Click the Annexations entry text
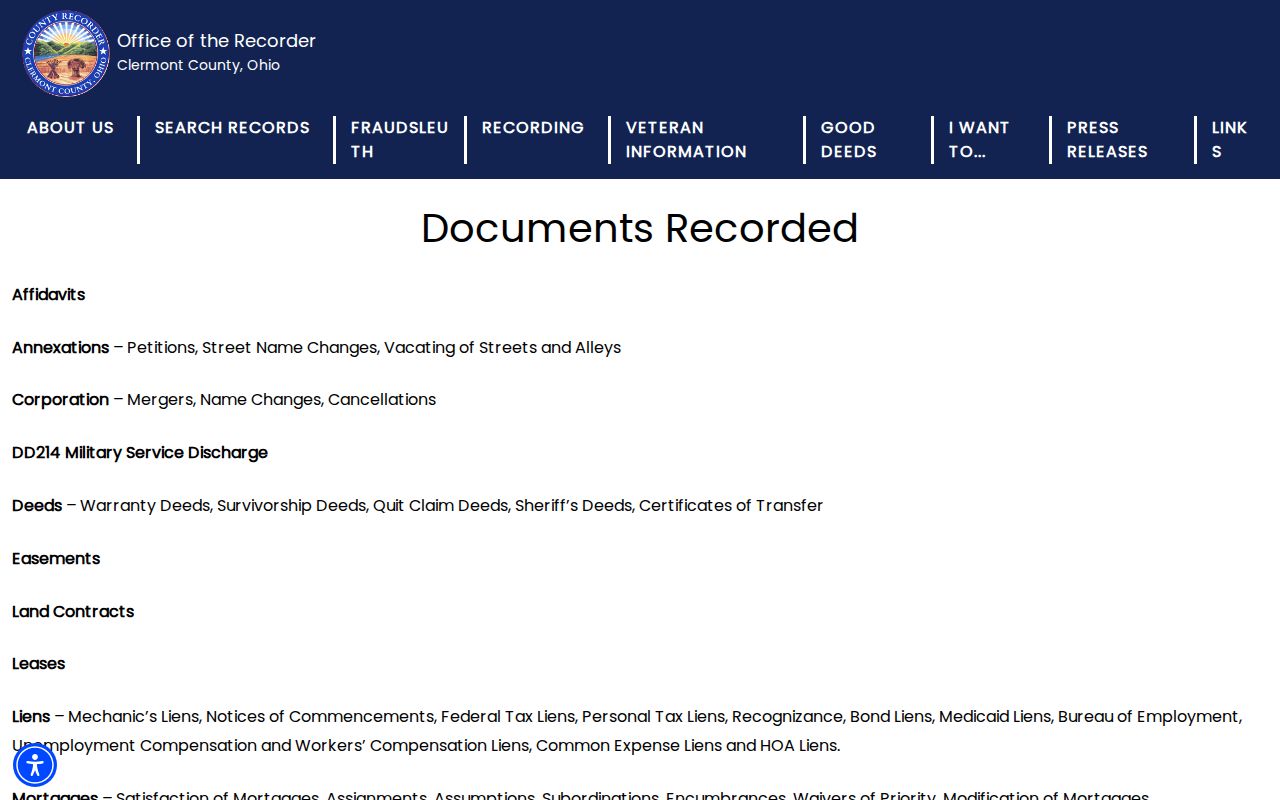The image size is (1280, 800). tap(316, 348)
